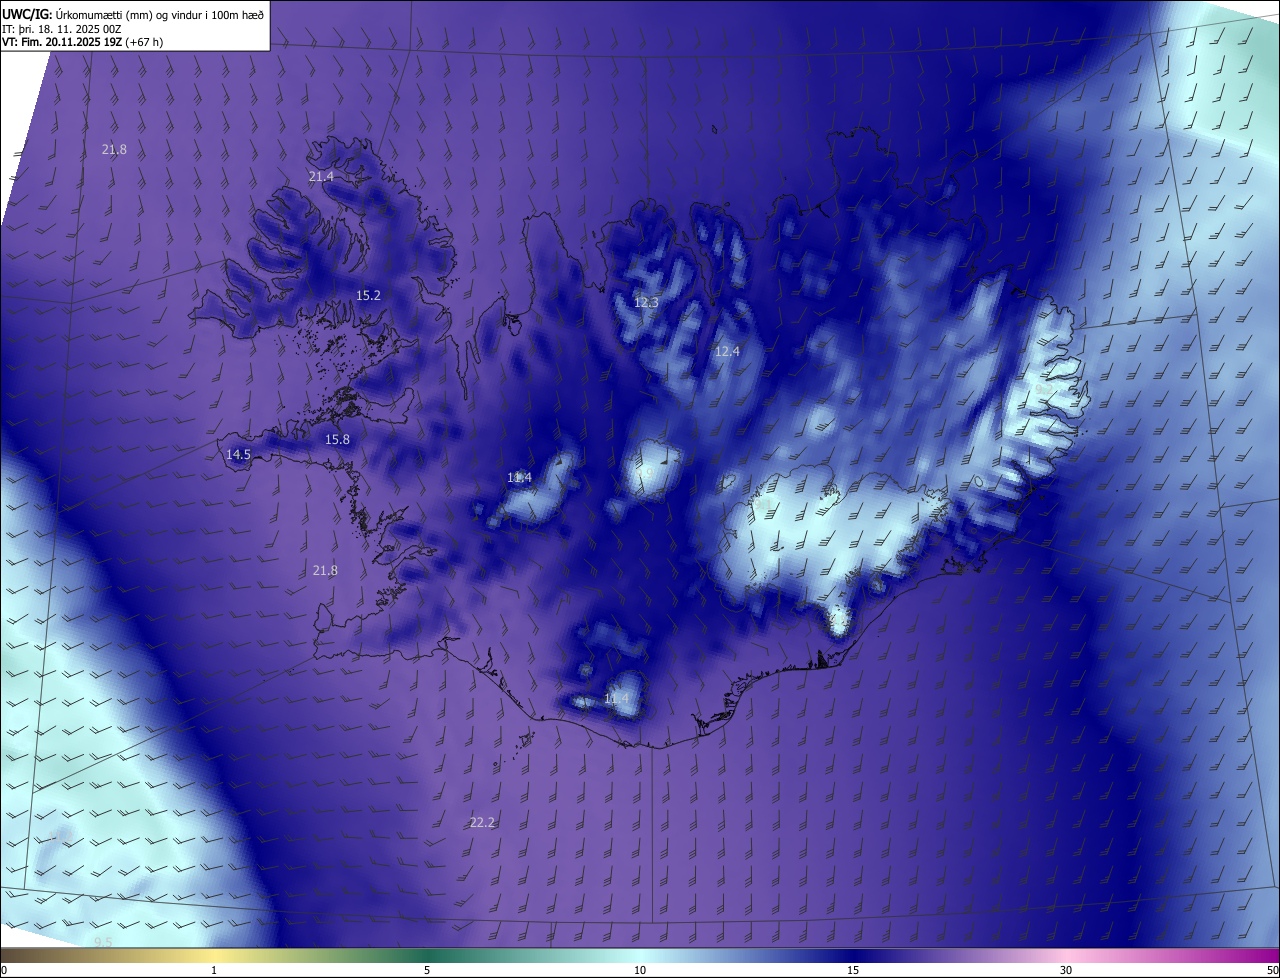This screenshot has height=978, width=1280.
Task: Click the 9.5 value above the colorbar
Action: [x=103, y=942]
